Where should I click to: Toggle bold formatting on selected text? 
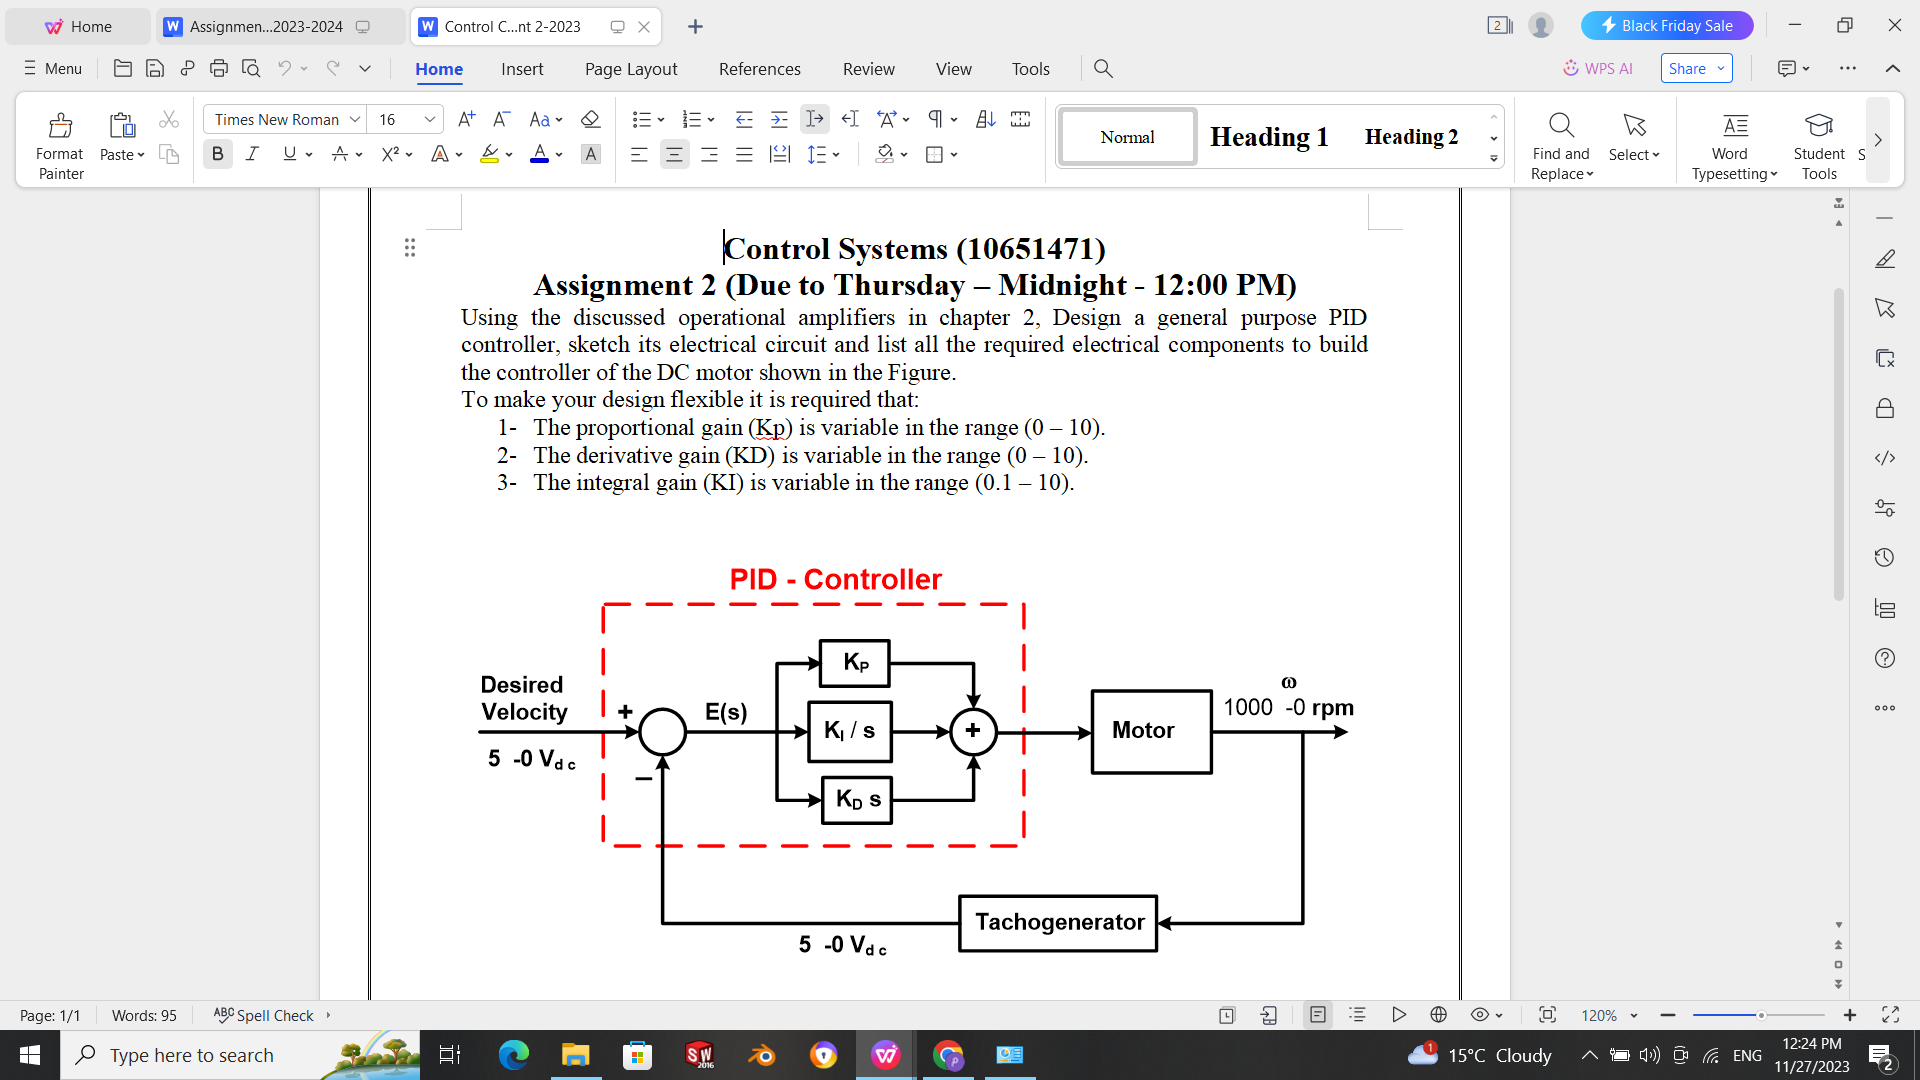(217, 154)
